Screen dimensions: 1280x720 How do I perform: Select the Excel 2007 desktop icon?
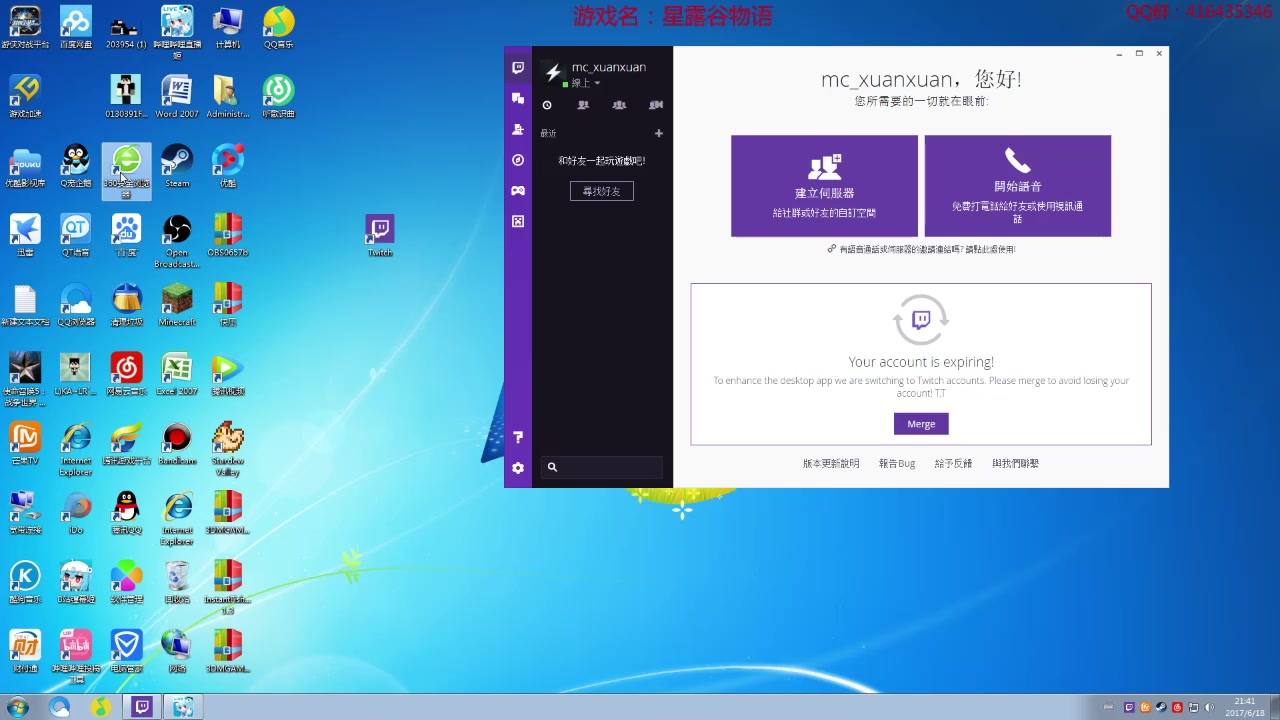(x=177, y=374)
